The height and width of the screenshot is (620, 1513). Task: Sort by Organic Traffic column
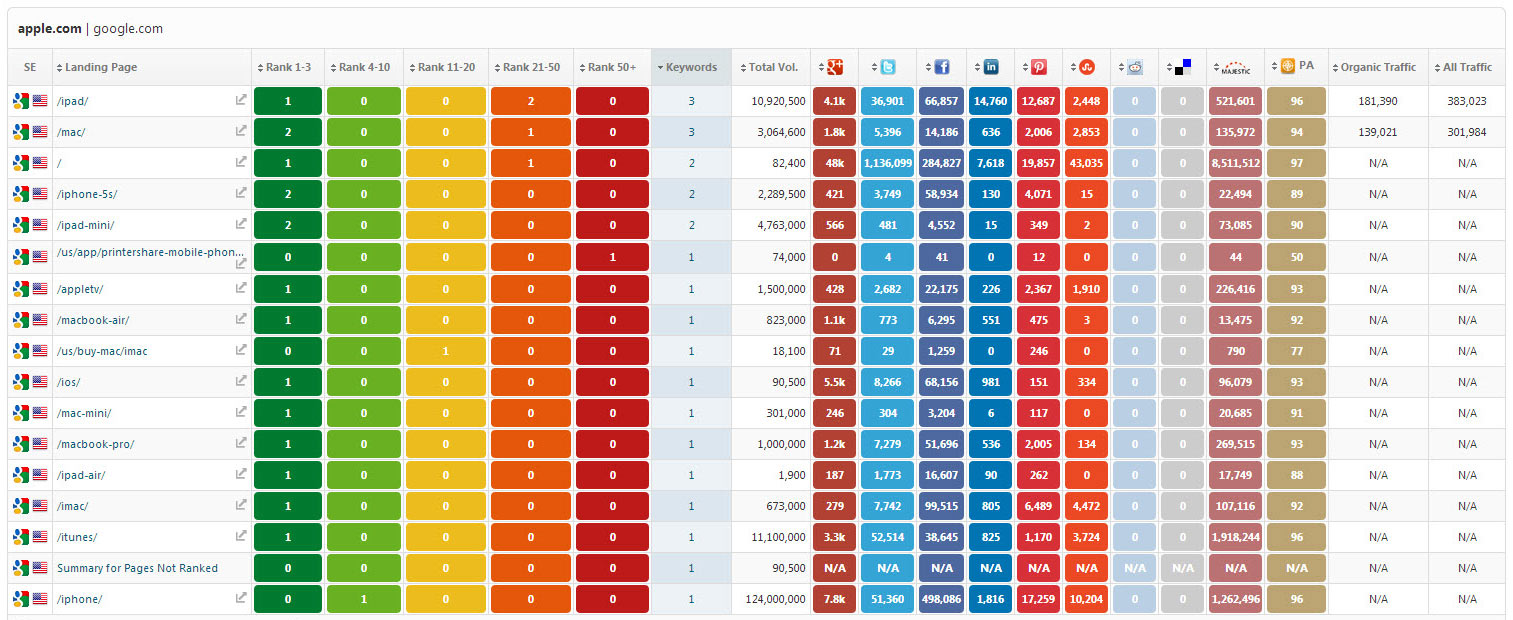point(1378,67)
